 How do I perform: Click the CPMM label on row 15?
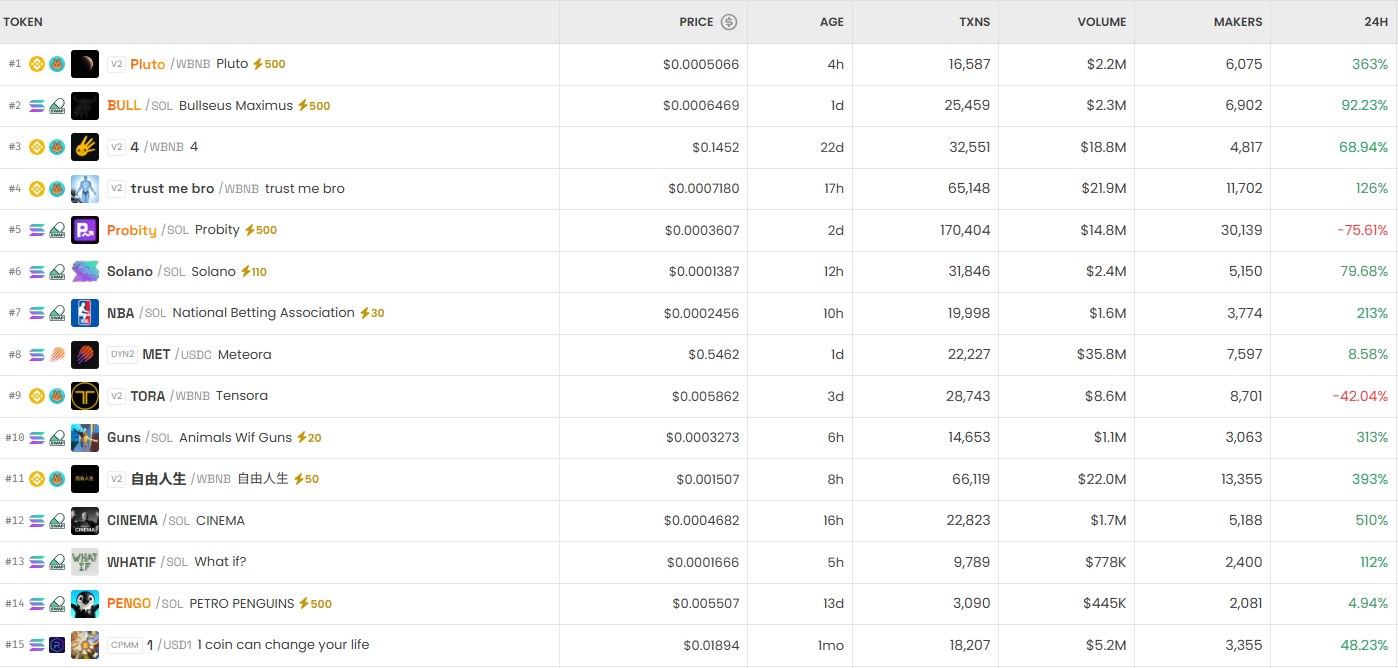point(125,645)
